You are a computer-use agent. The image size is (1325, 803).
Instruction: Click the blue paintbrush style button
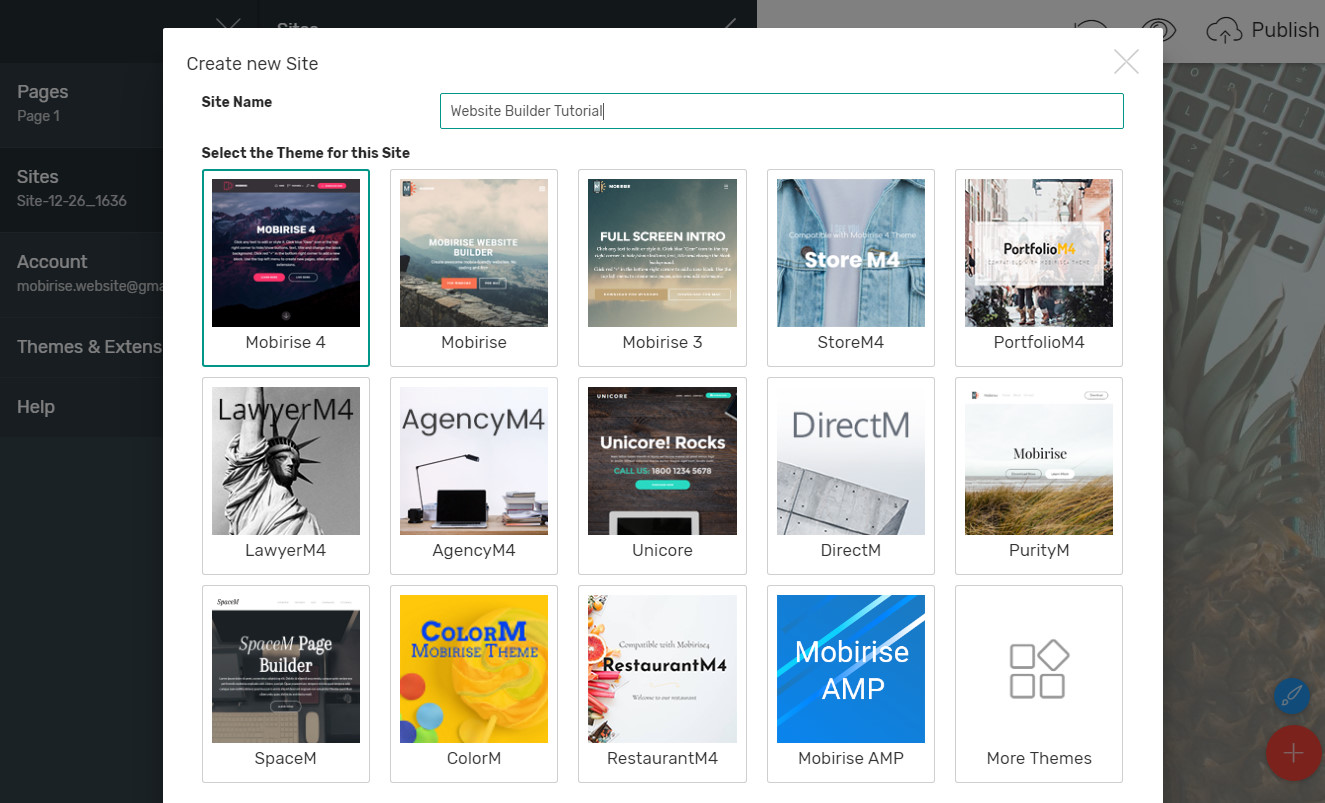[x=1292, y=695]
